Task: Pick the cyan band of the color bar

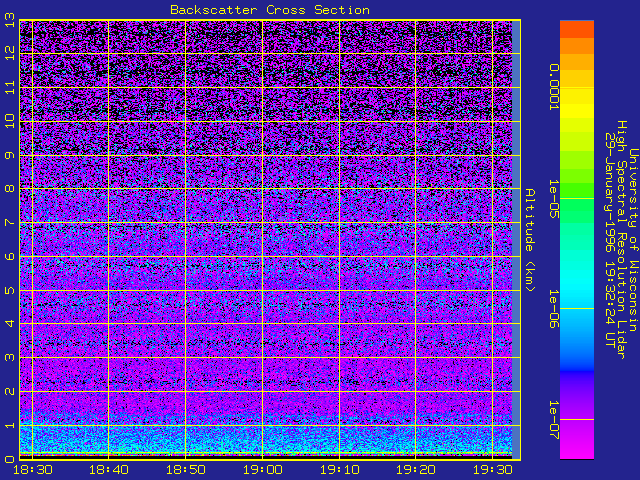Action: coord(577,282)
